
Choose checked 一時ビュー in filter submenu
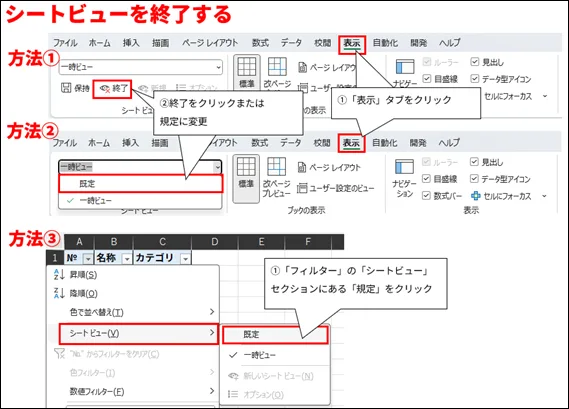[x=275, y=355]
